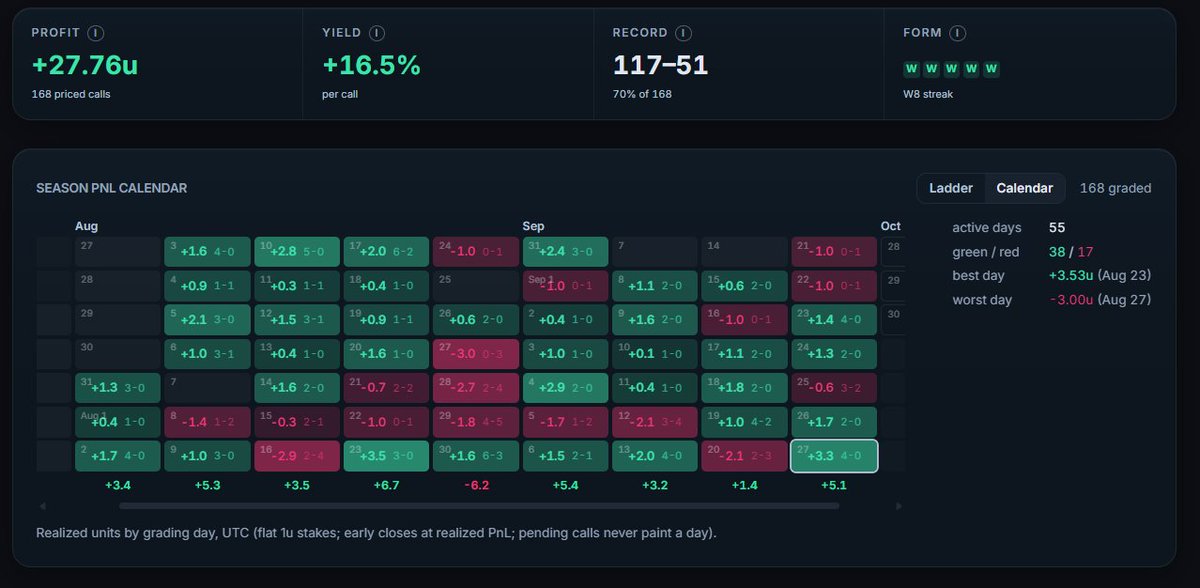
Task: Click the info icon beside PROFIT
Action: pyautogui.click(x=96, y=33)
